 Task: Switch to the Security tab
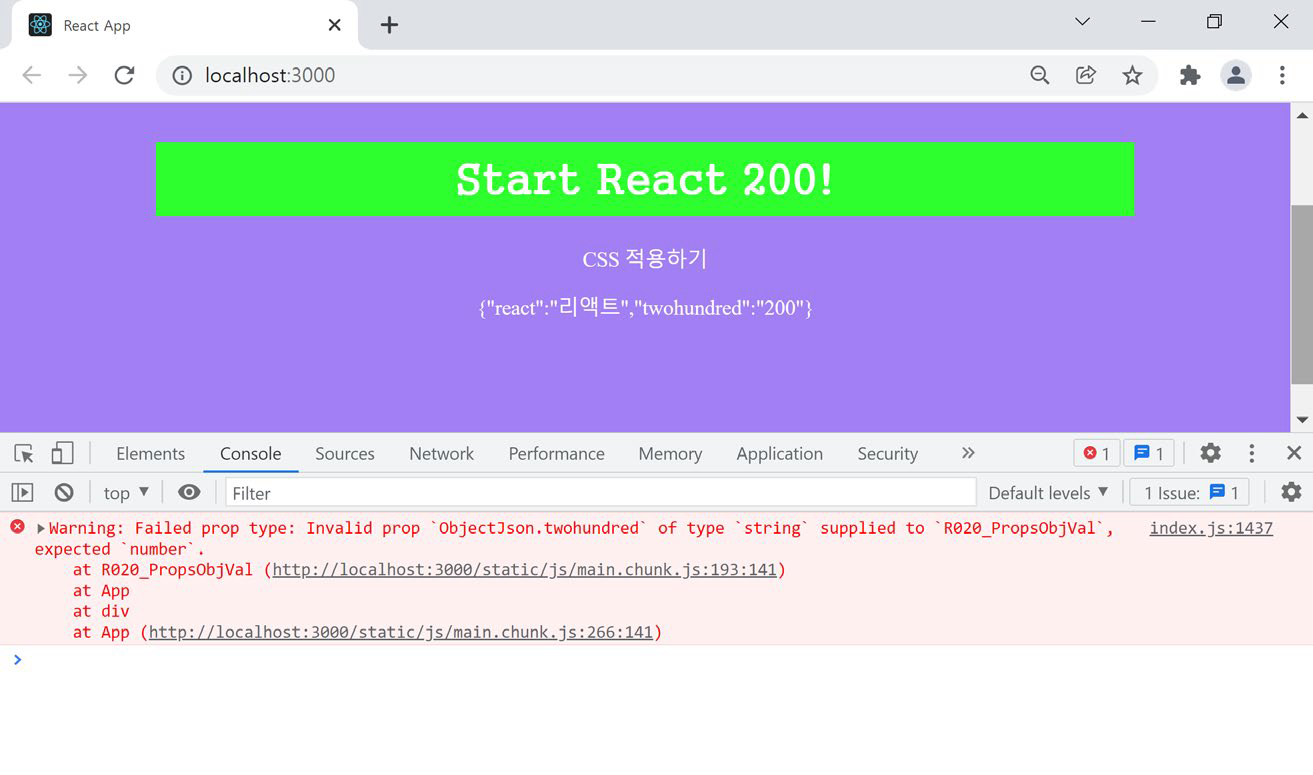887,453
